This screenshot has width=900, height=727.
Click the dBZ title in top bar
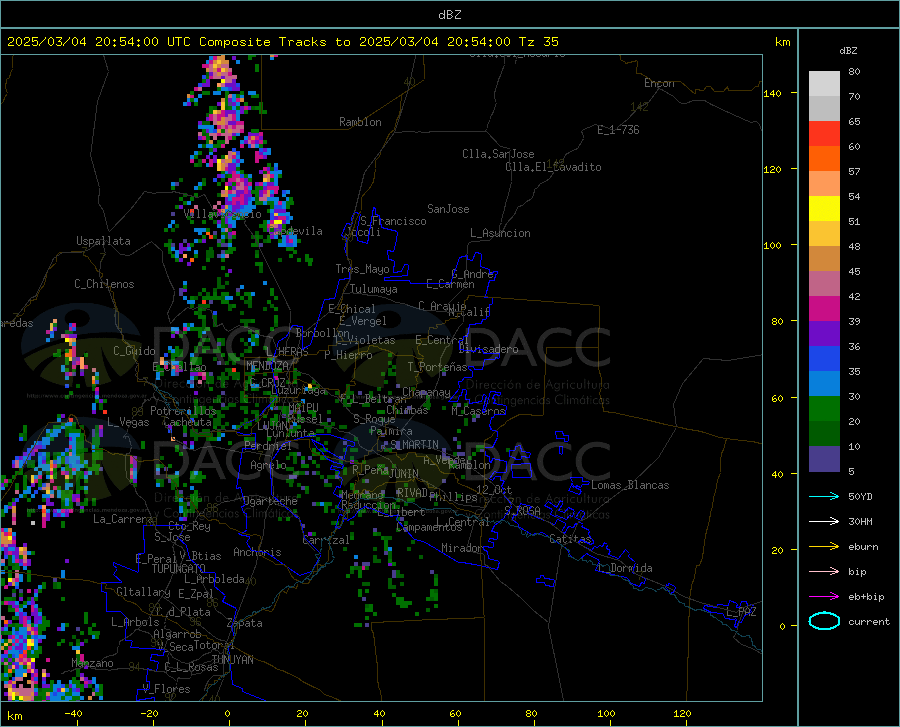coord(449,15)
